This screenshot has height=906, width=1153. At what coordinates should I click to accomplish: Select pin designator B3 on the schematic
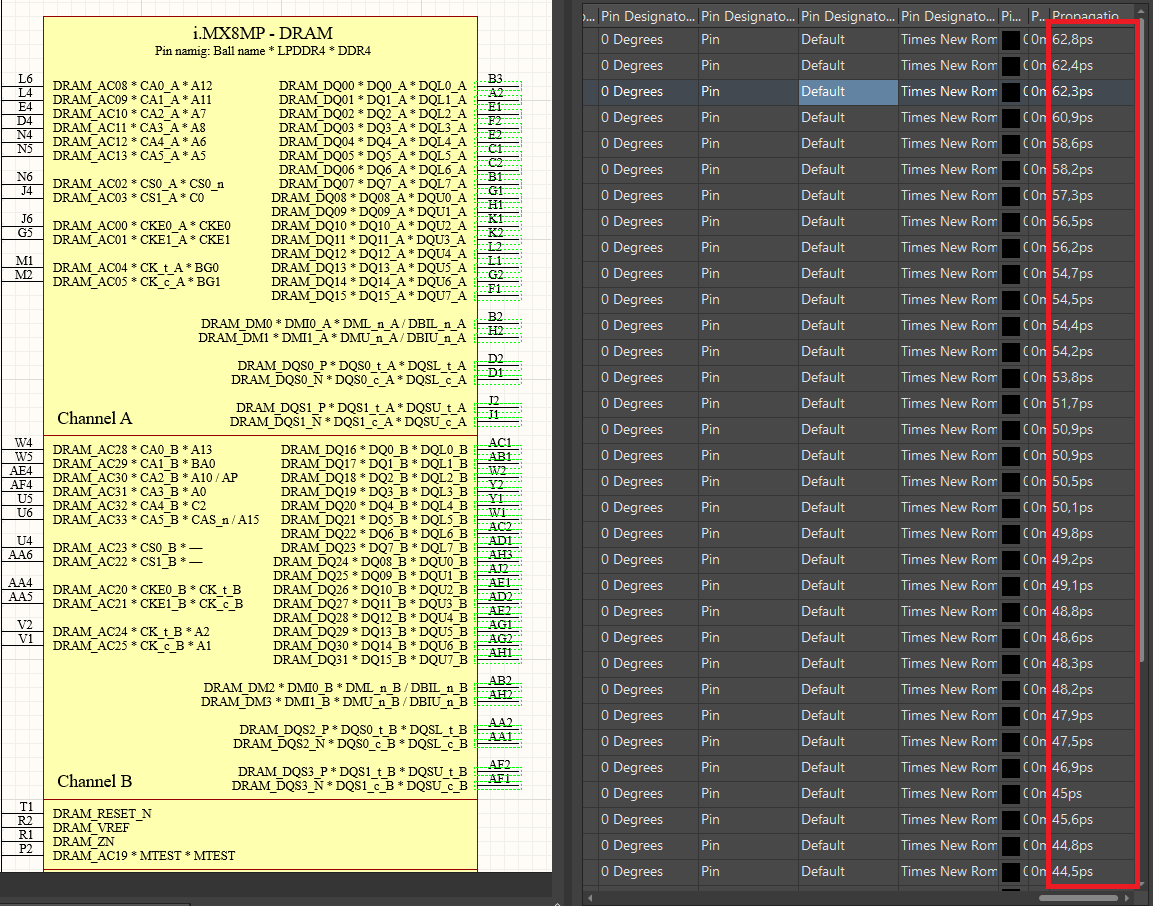pos(499,77)
